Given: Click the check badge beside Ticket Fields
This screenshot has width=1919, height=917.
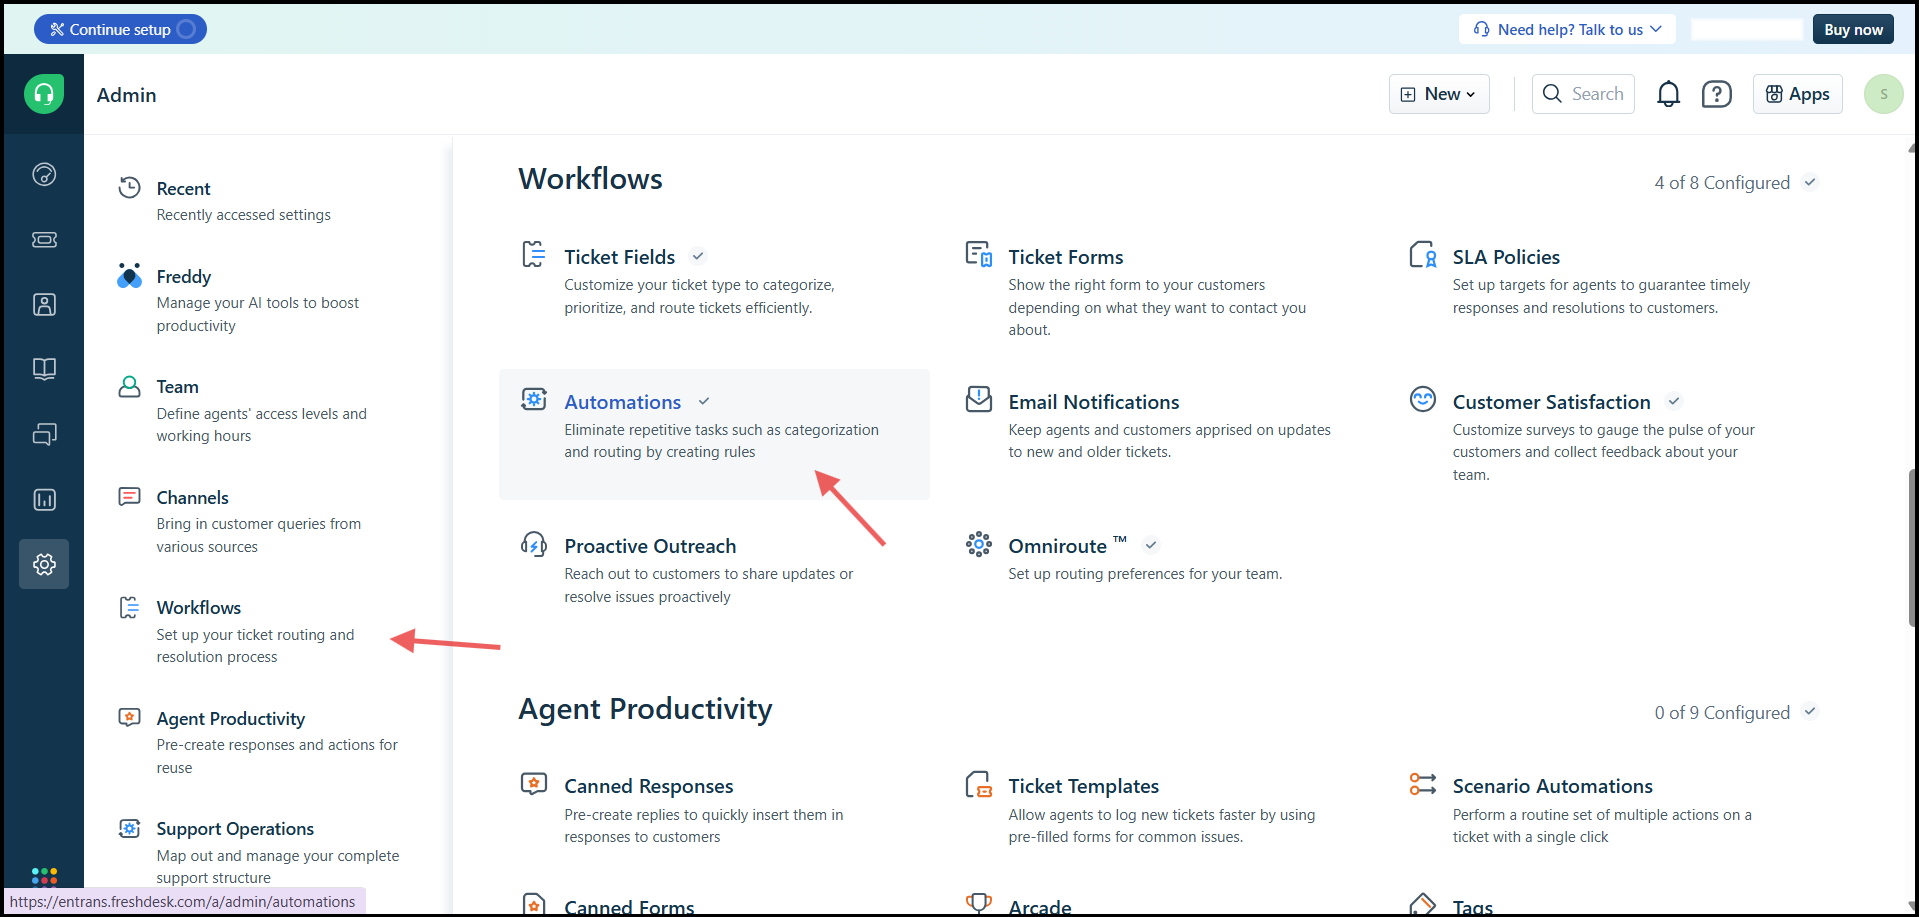Looking at the screenshot, I should (x=698, y=256).
